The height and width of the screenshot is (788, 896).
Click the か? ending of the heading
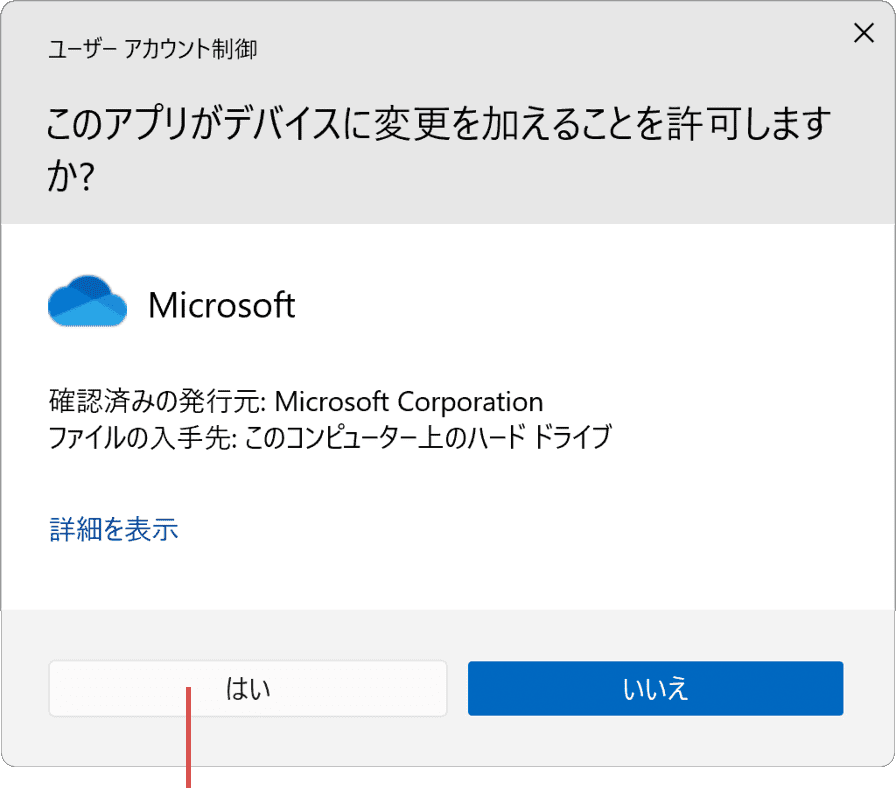point(70,176)
